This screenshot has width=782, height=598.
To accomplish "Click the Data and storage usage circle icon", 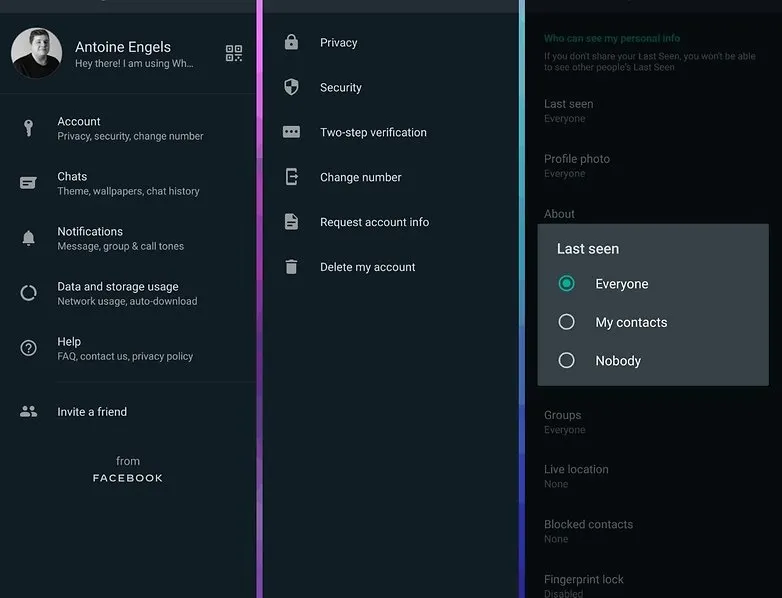I will pyautogui.click(x=29, y=293).
